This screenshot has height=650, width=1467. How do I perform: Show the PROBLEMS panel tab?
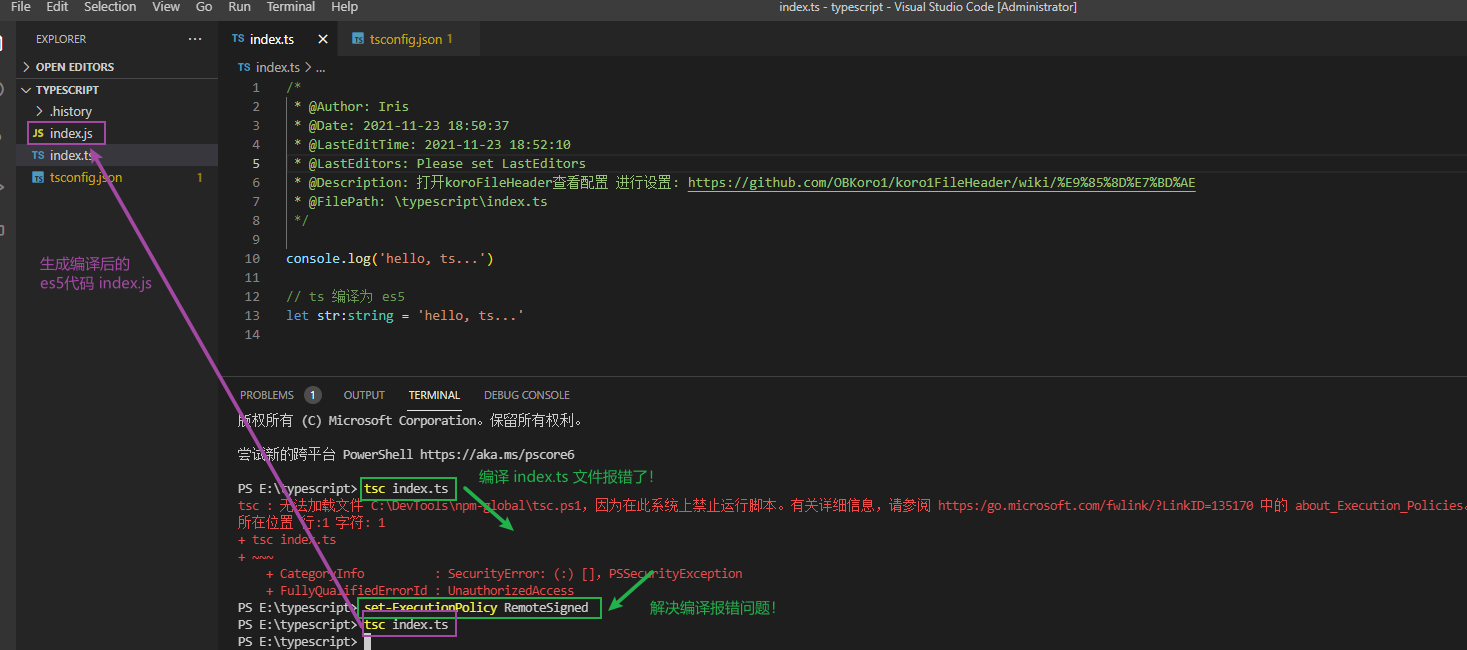coord(267,395)
